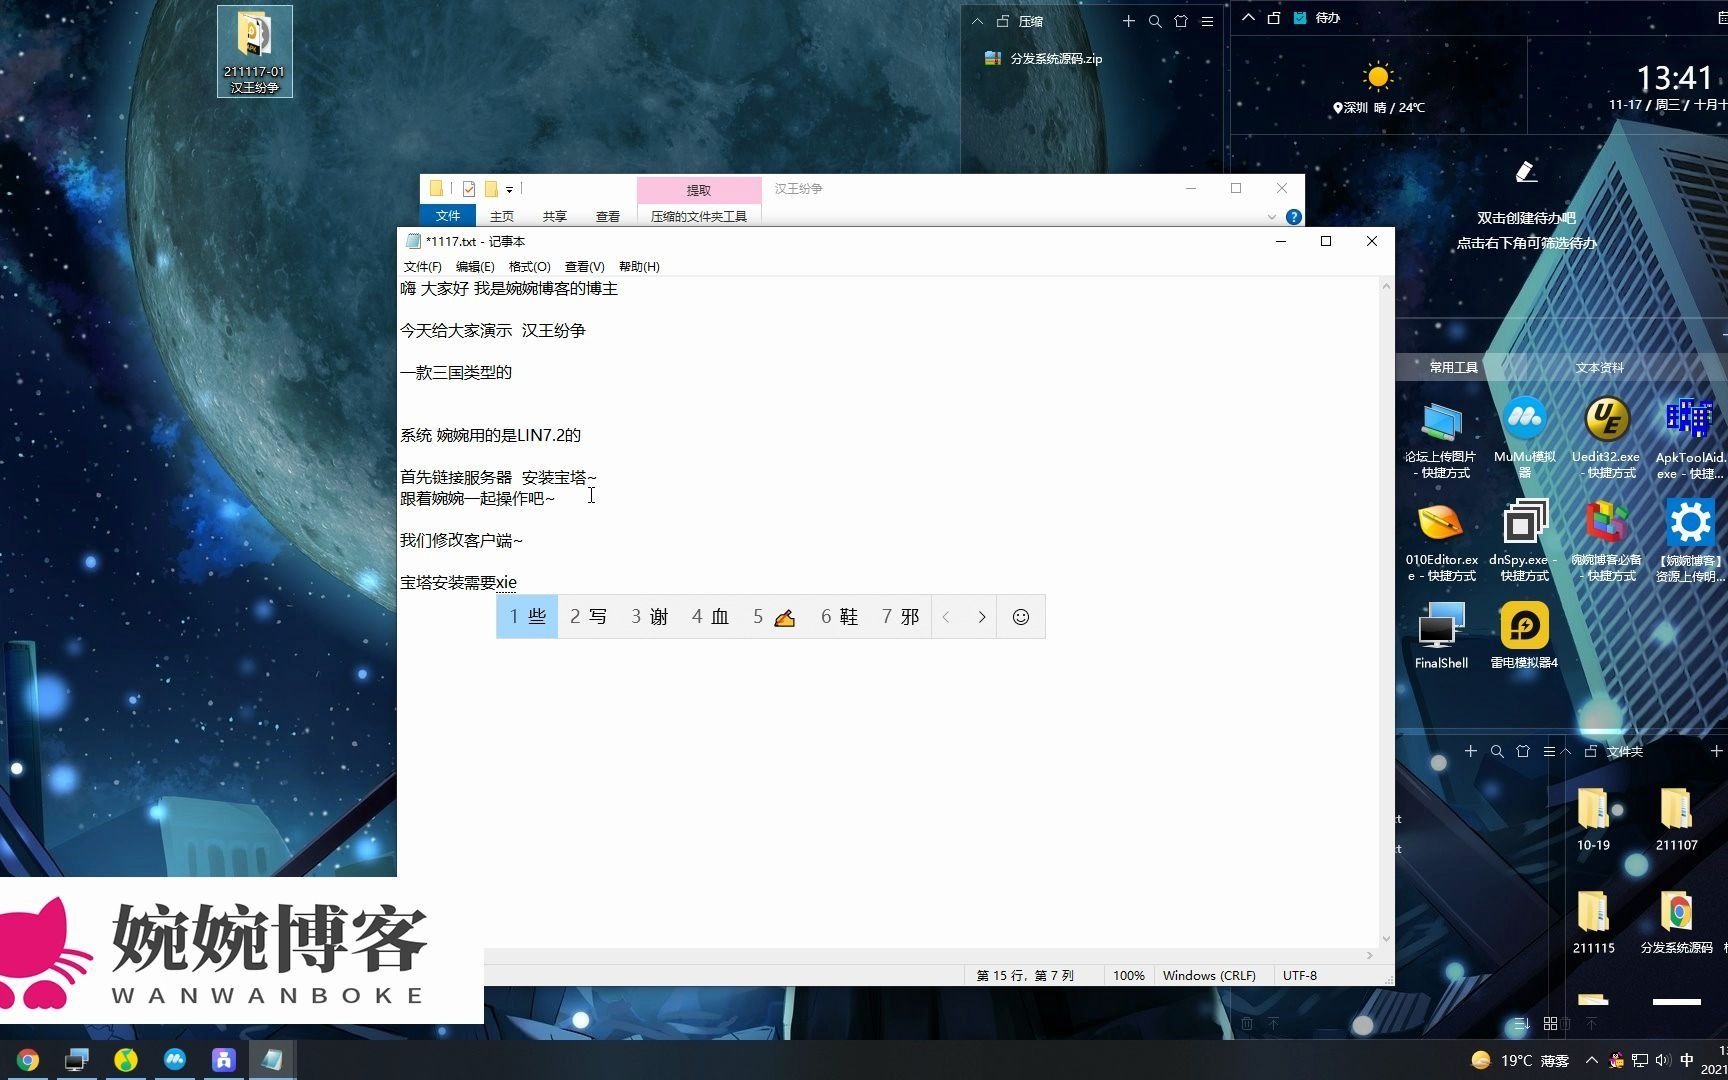Switch to the 文本资料 tab

click(1599, 367)
